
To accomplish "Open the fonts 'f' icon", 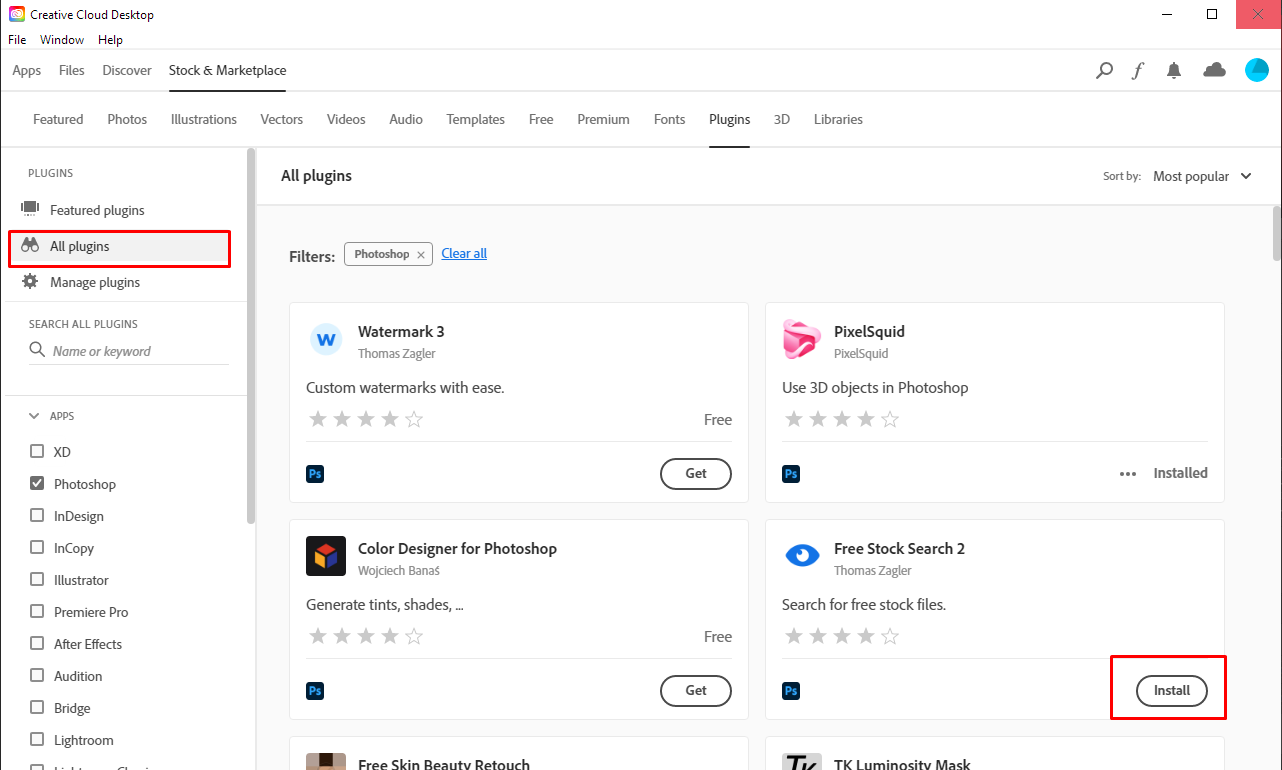I will tap(1138, 70).
